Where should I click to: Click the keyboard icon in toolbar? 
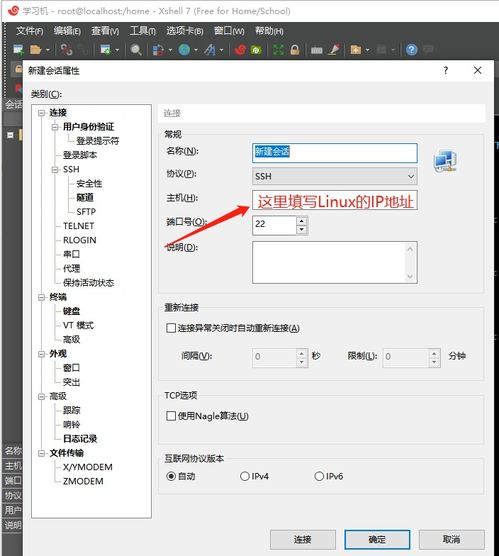tap(316, 51)
